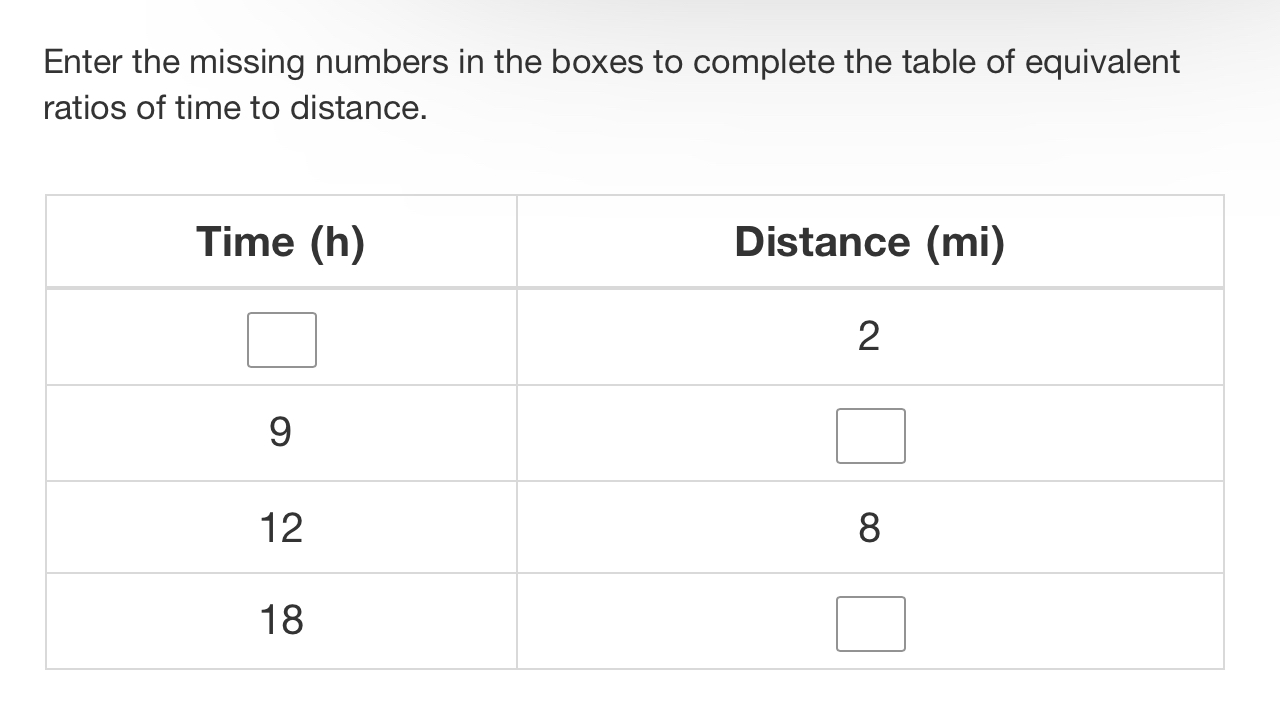Image resolution: width=1280 pixels, height=702 pixels.
Task: Click the table border between the columns
Action: coord(516,430)
